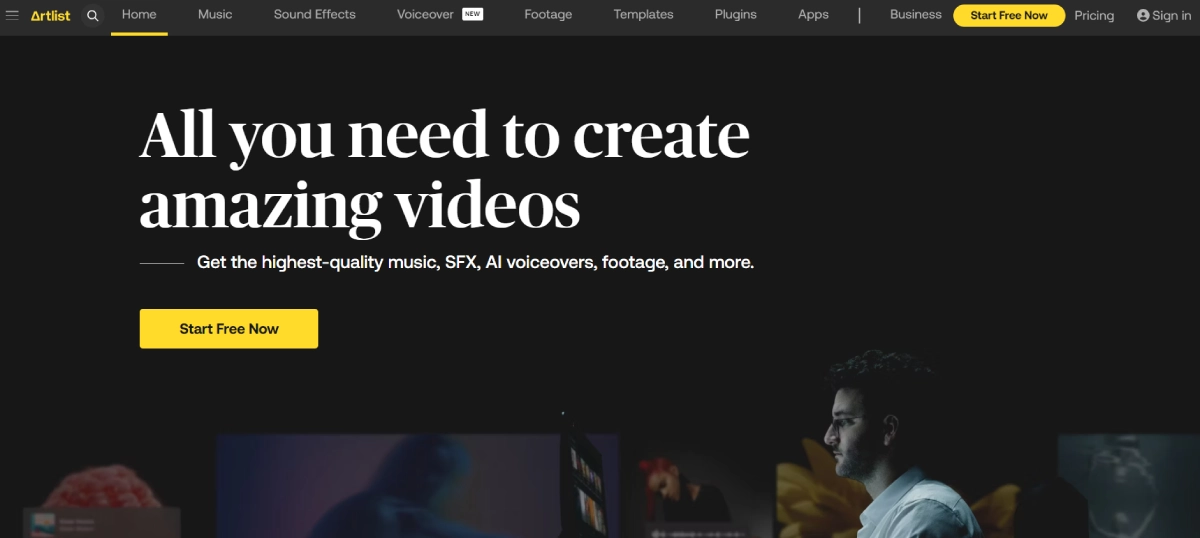Viewport: 1200px width, 538px height.
Task: Click the large Start Free Now hero button
Action: click(229, 329)
